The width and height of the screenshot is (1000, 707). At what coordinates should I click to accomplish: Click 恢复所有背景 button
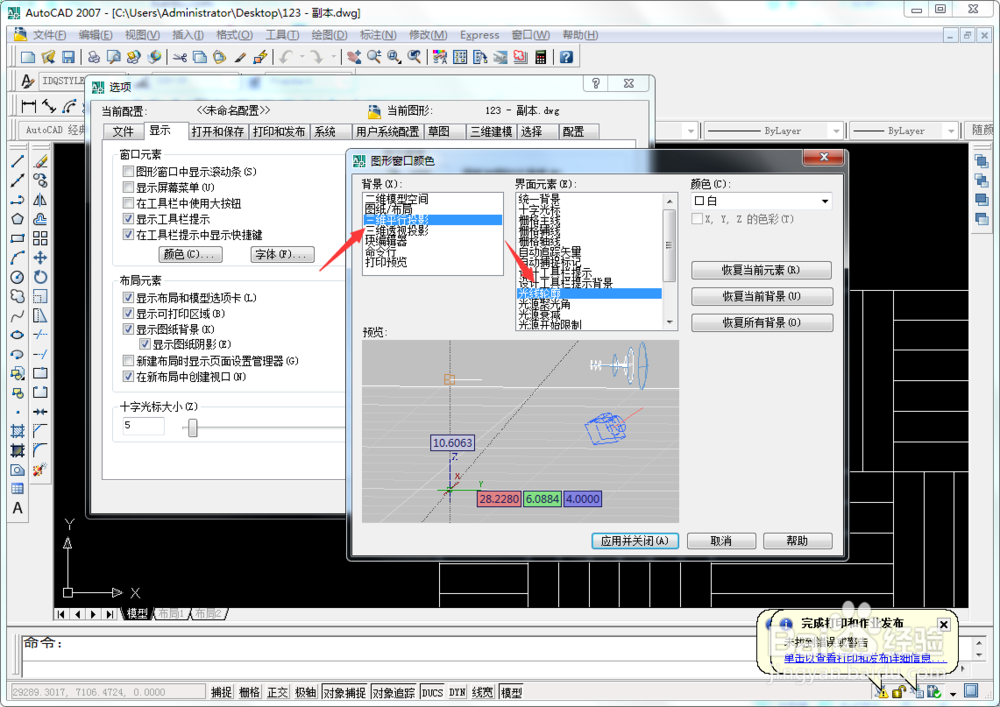tap(761, 323)
